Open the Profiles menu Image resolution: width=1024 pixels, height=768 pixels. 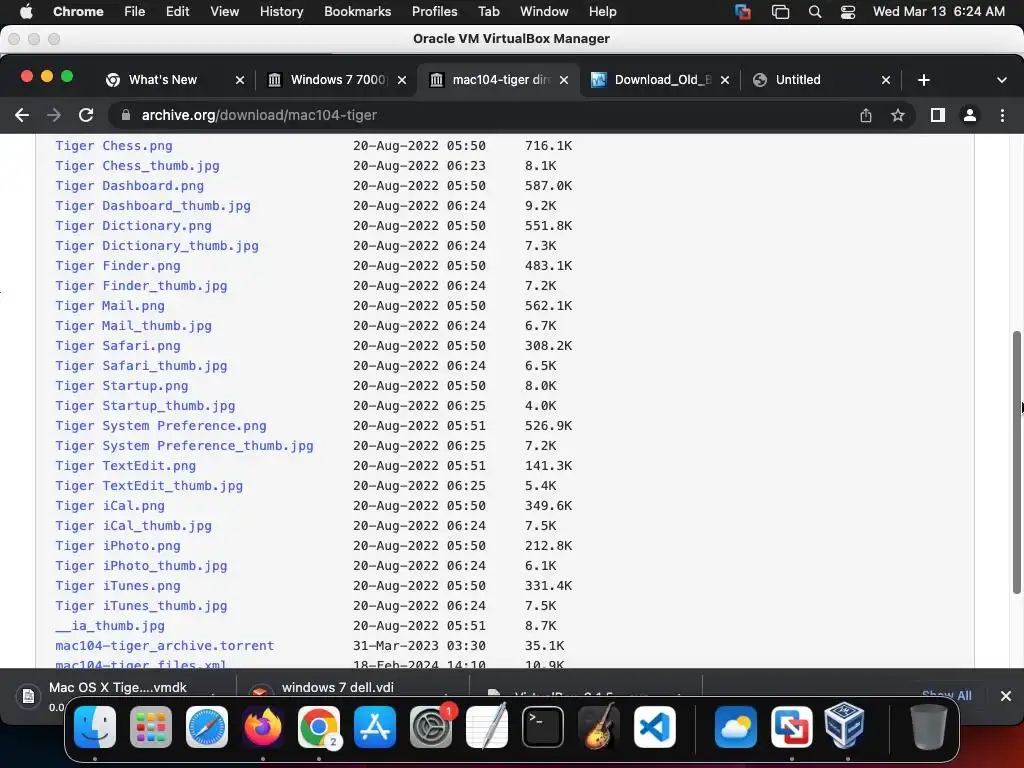tap(434, 12)
